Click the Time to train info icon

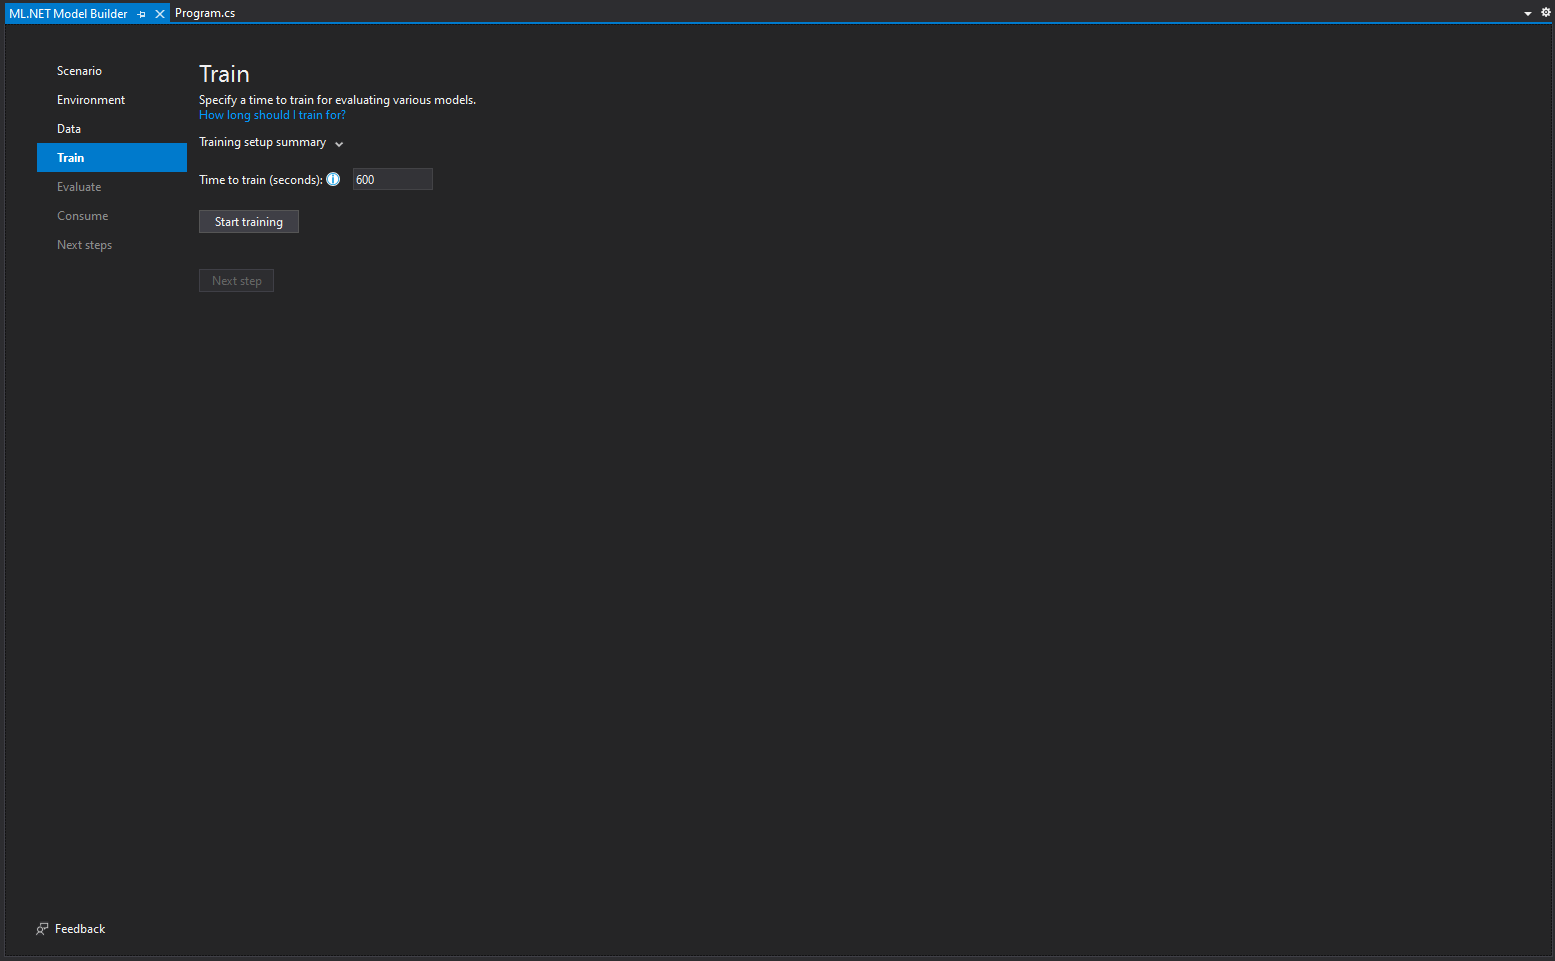(x=333, y=179)
